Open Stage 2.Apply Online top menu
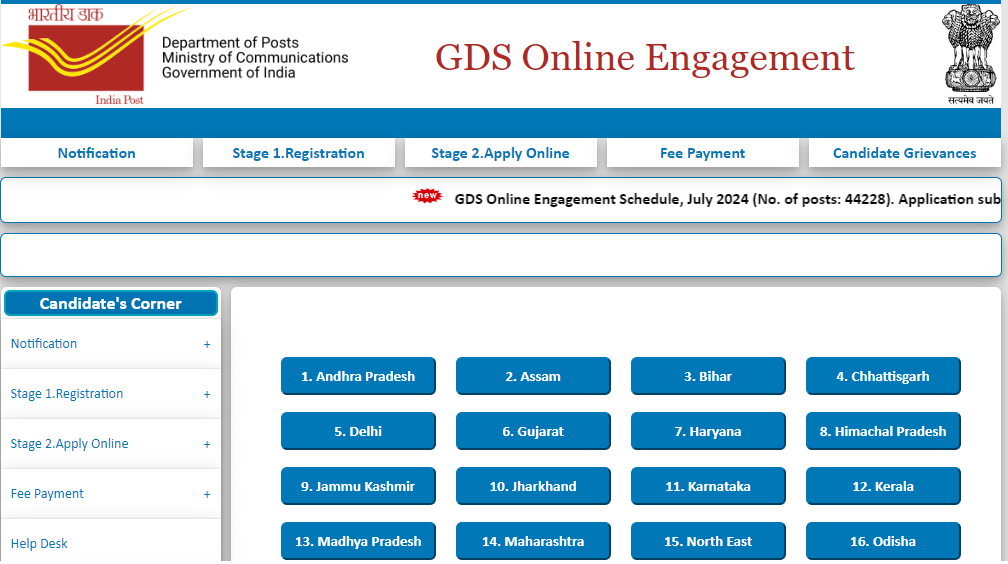This screenshot has width=1008, height=564. [500, 153]
